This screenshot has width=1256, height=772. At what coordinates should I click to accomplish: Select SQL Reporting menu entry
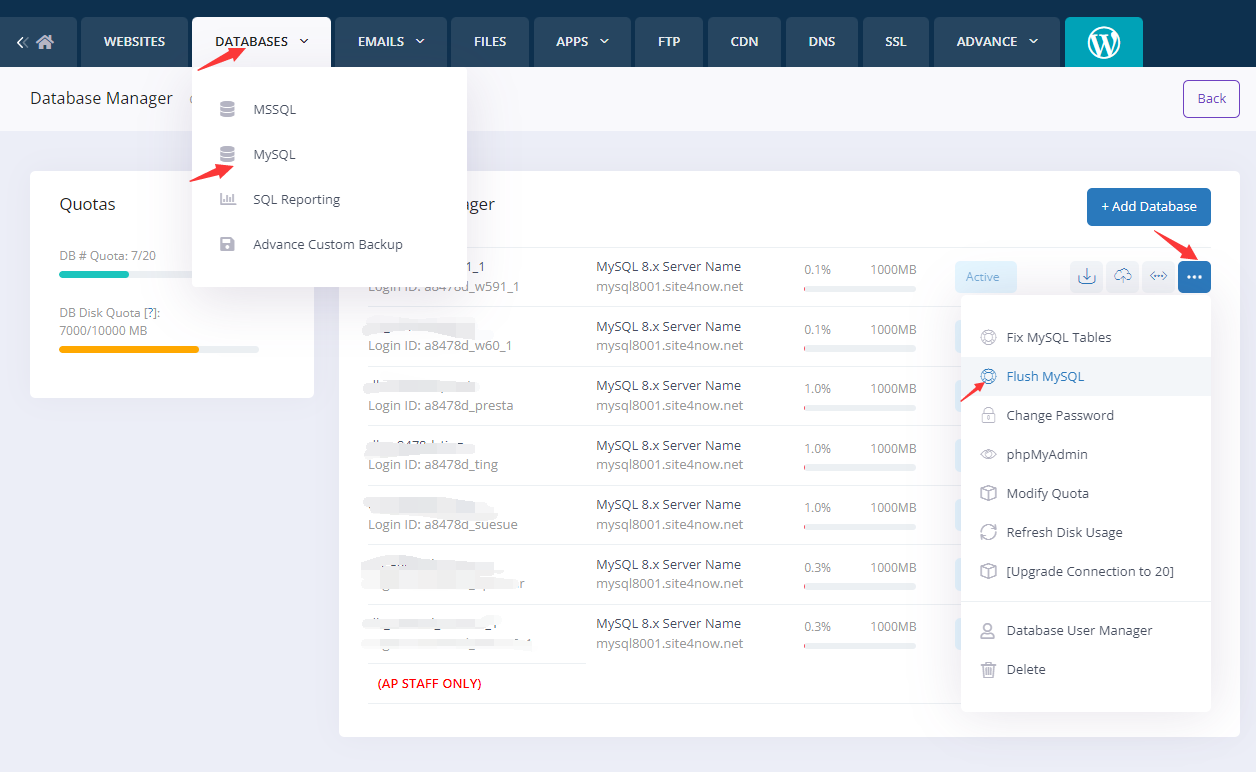click(x=296, y=200)
